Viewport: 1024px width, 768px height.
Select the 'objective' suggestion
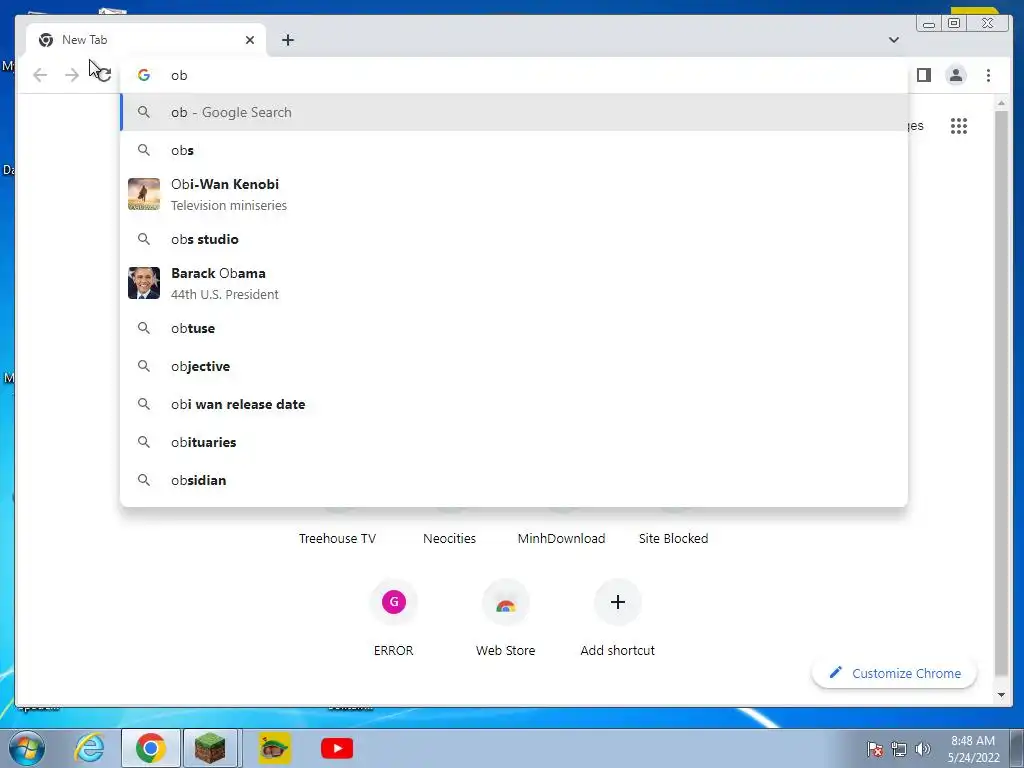coord(514,366)
